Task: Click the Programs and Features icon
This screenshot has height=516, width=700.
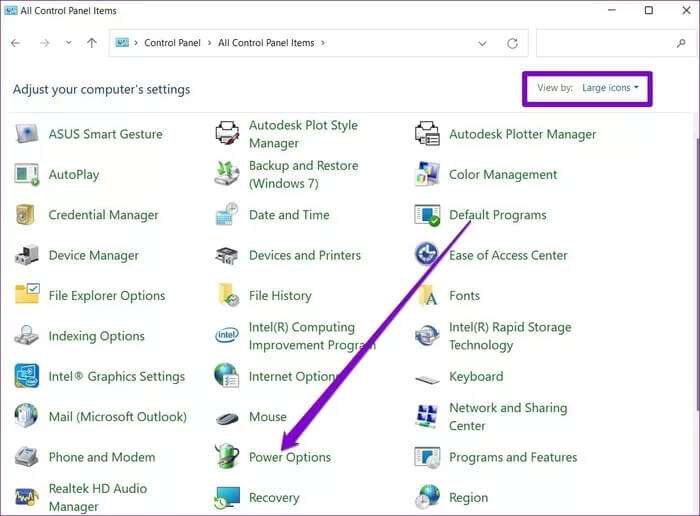Action: (x=427, y=457)
